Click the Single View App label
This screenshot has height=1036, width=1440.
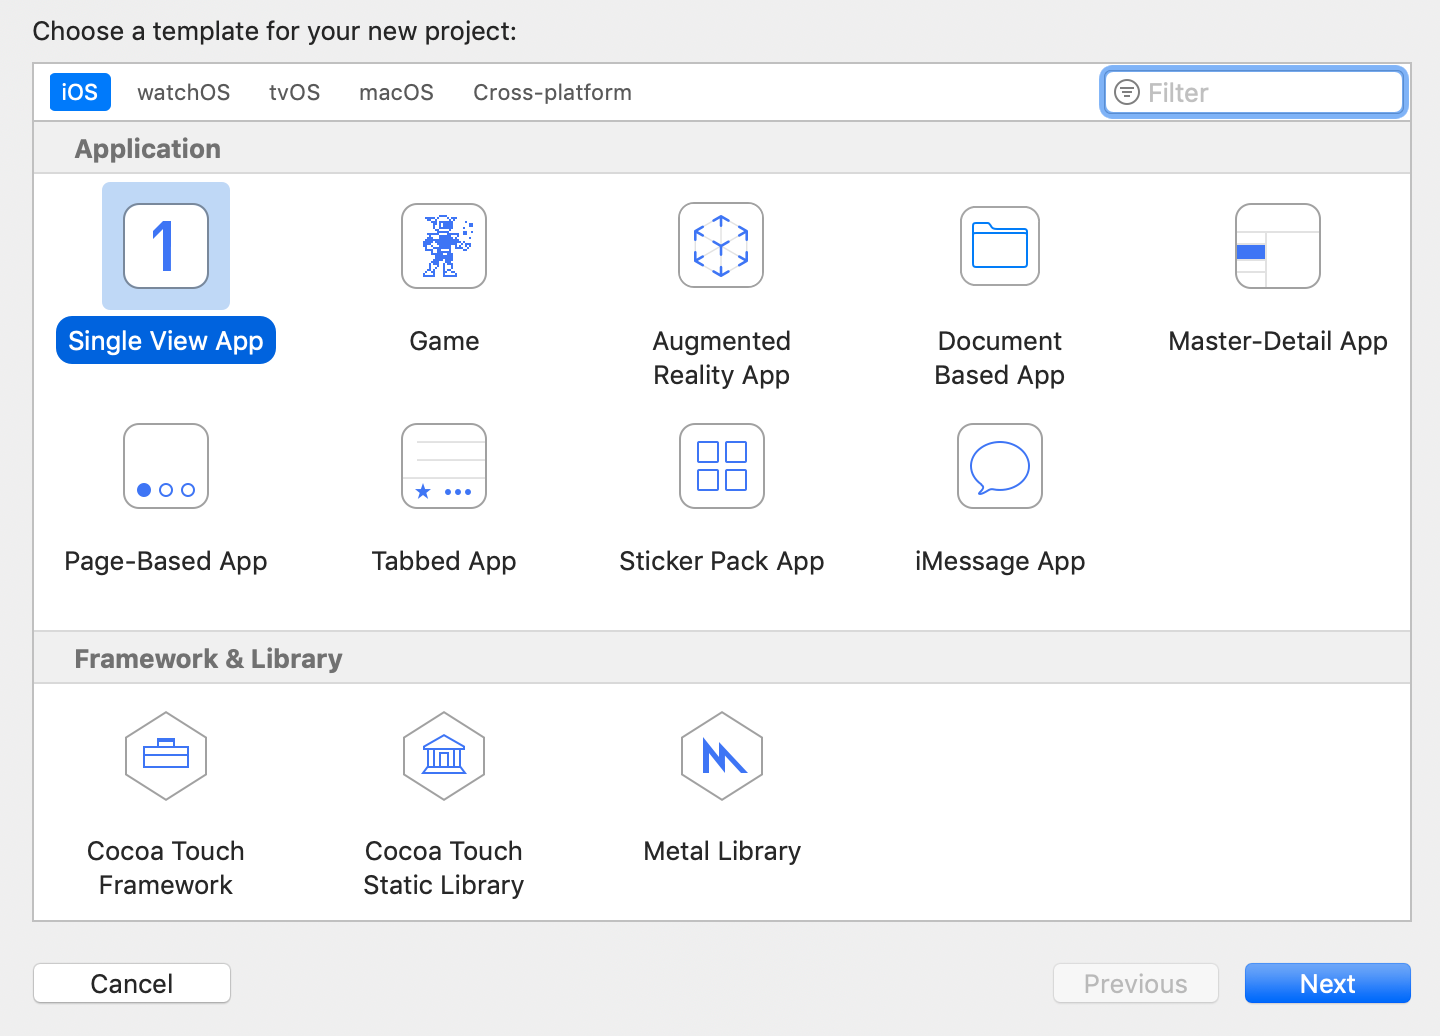[x=166, y=341]
